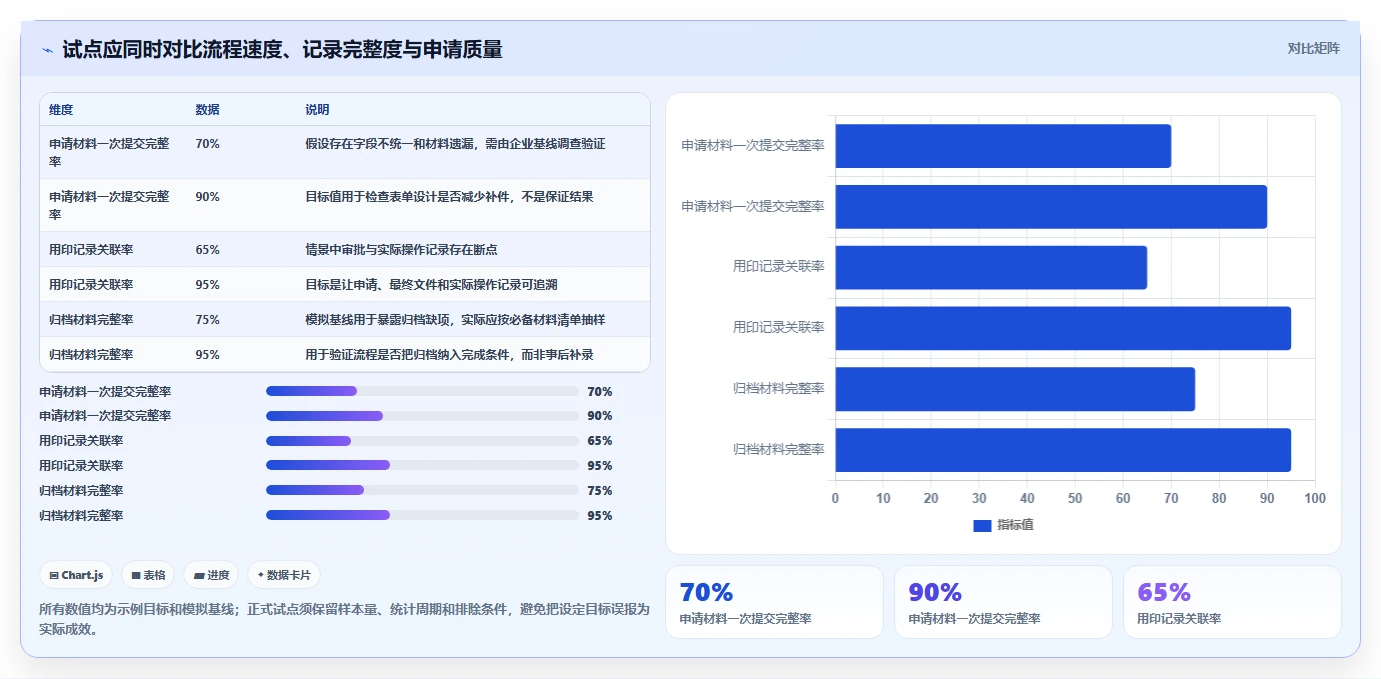Click the footnote starting 所有数值均为示例目标
1381x679 pixels.
click(x=344, y=619)
